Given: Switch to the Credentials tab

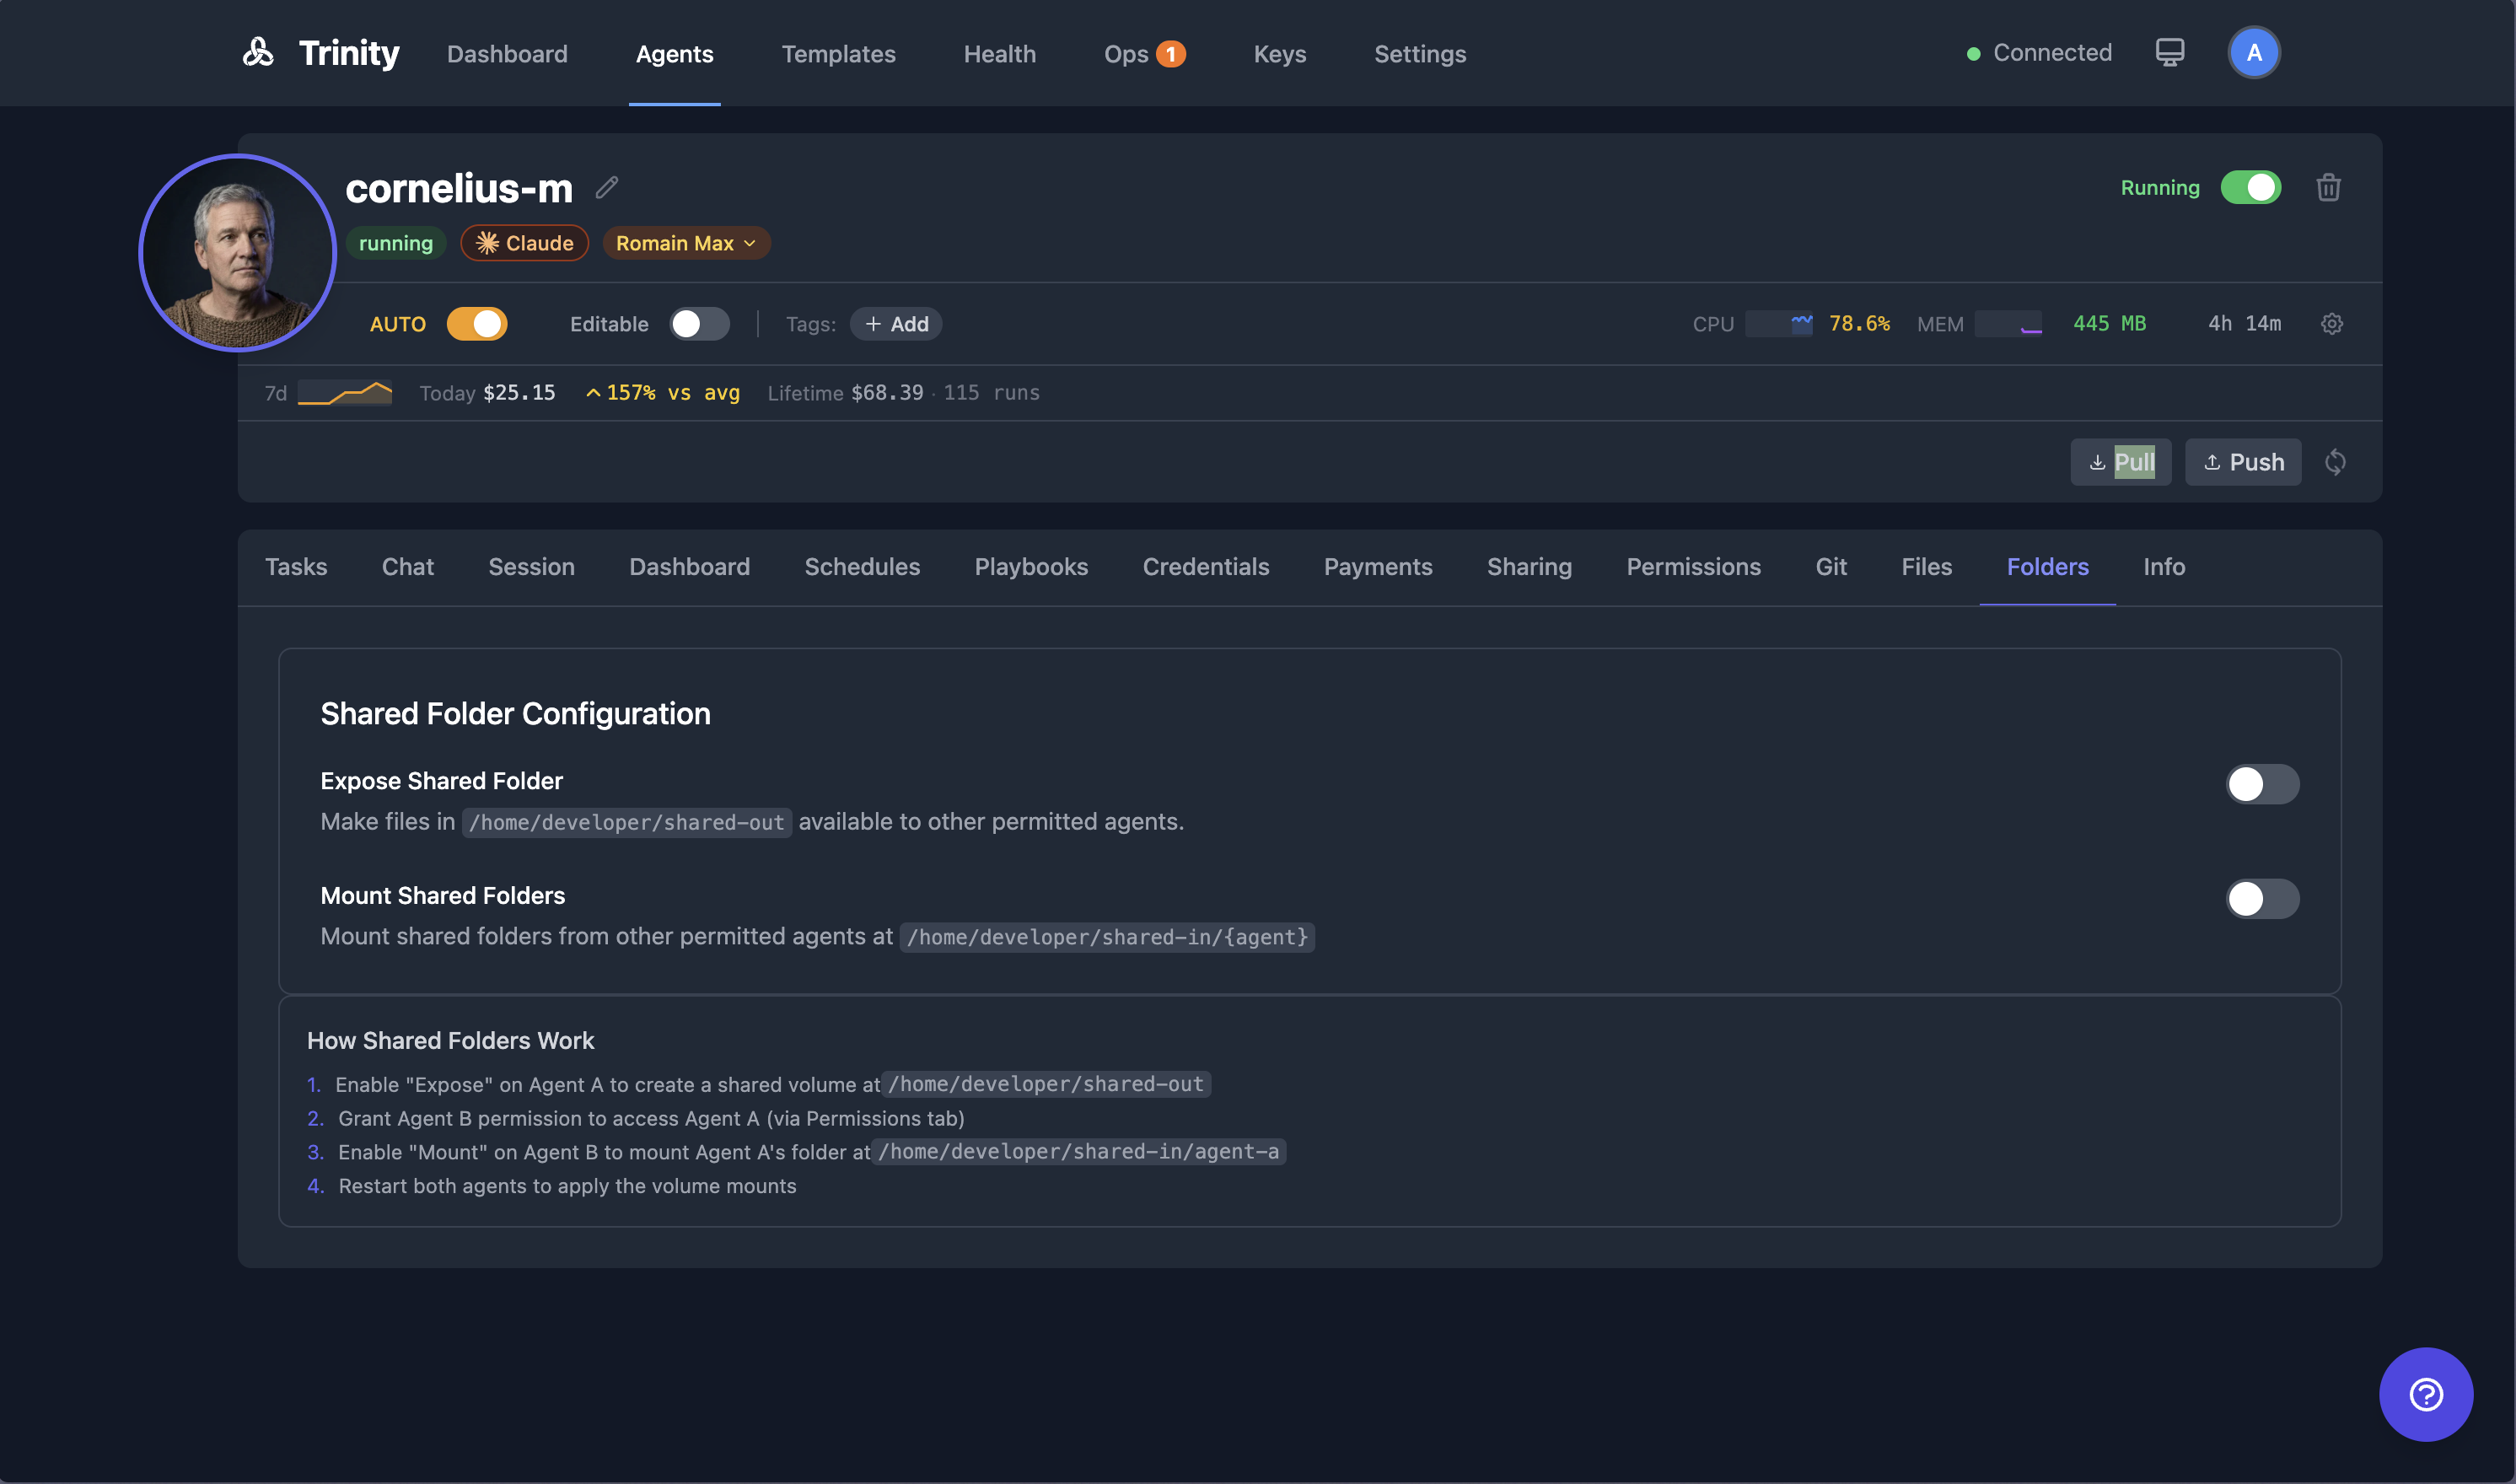Looking at the screenshot, I should [x=1206, y=567].
